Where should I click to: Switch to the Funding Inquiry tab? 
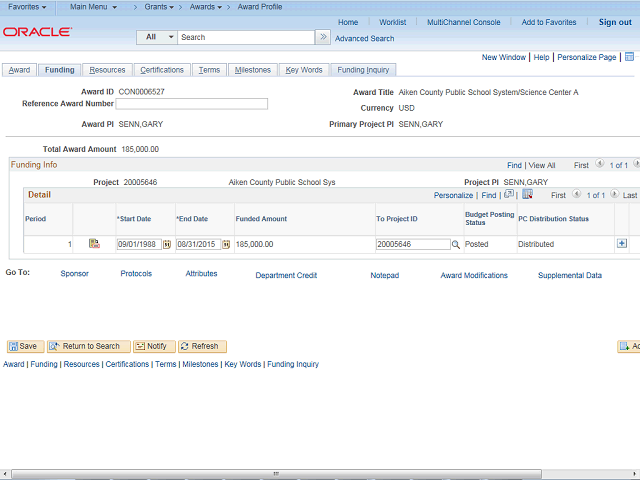tap(363, 70)
